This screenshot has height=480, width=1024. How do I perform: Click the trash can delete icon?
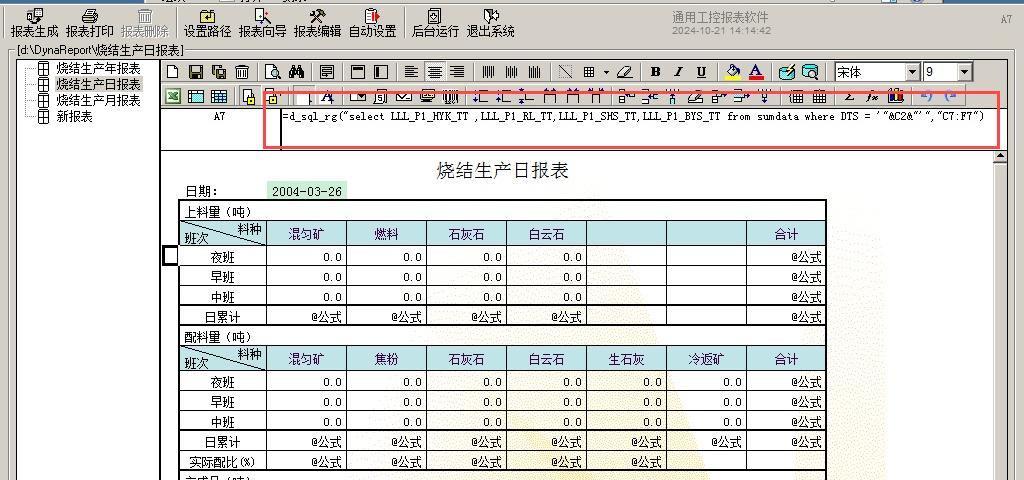click(x=241, y=72)
